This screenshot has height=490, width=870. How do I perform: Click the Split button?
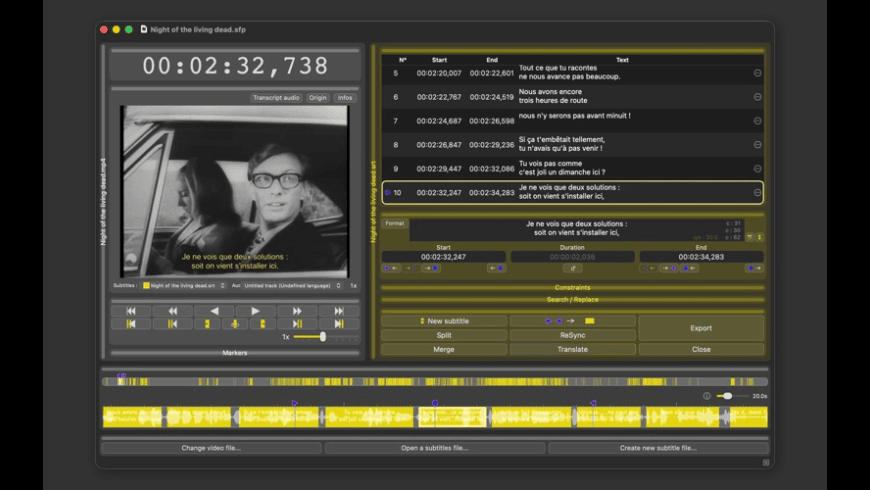point(444,335)
